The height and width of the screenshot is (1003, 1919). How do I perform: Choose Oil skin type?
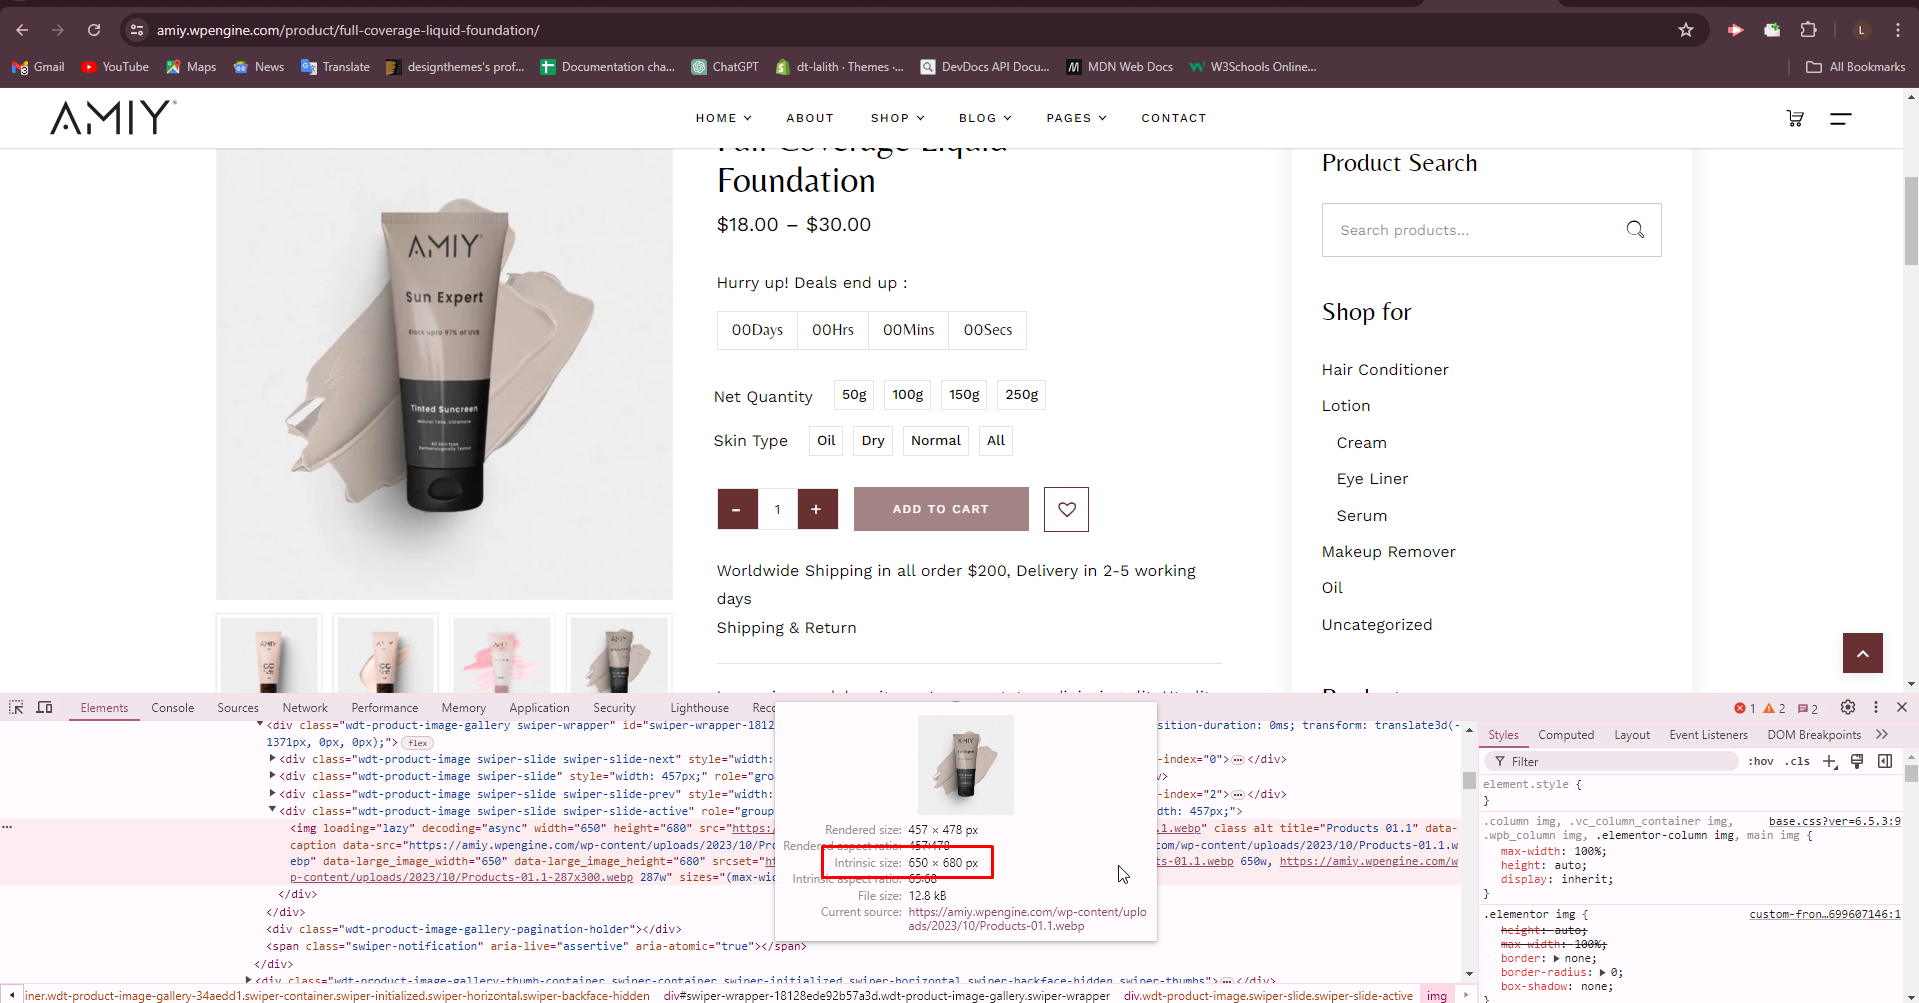point(826,441)
